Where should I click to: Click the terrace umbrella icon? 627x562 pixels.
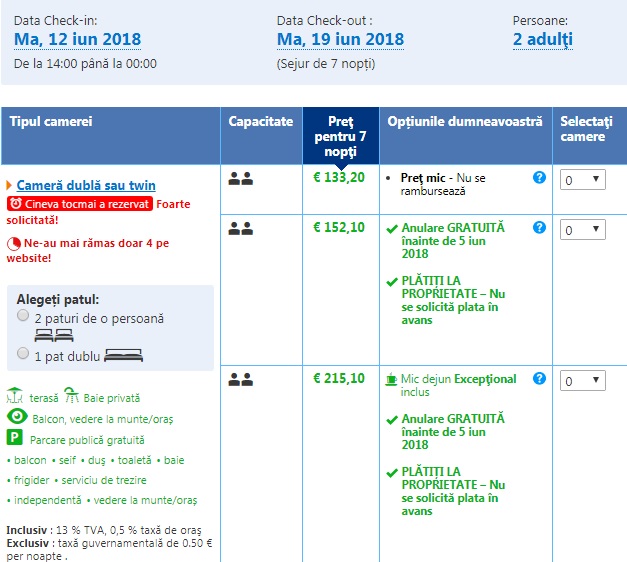click(x=15, y=397)
